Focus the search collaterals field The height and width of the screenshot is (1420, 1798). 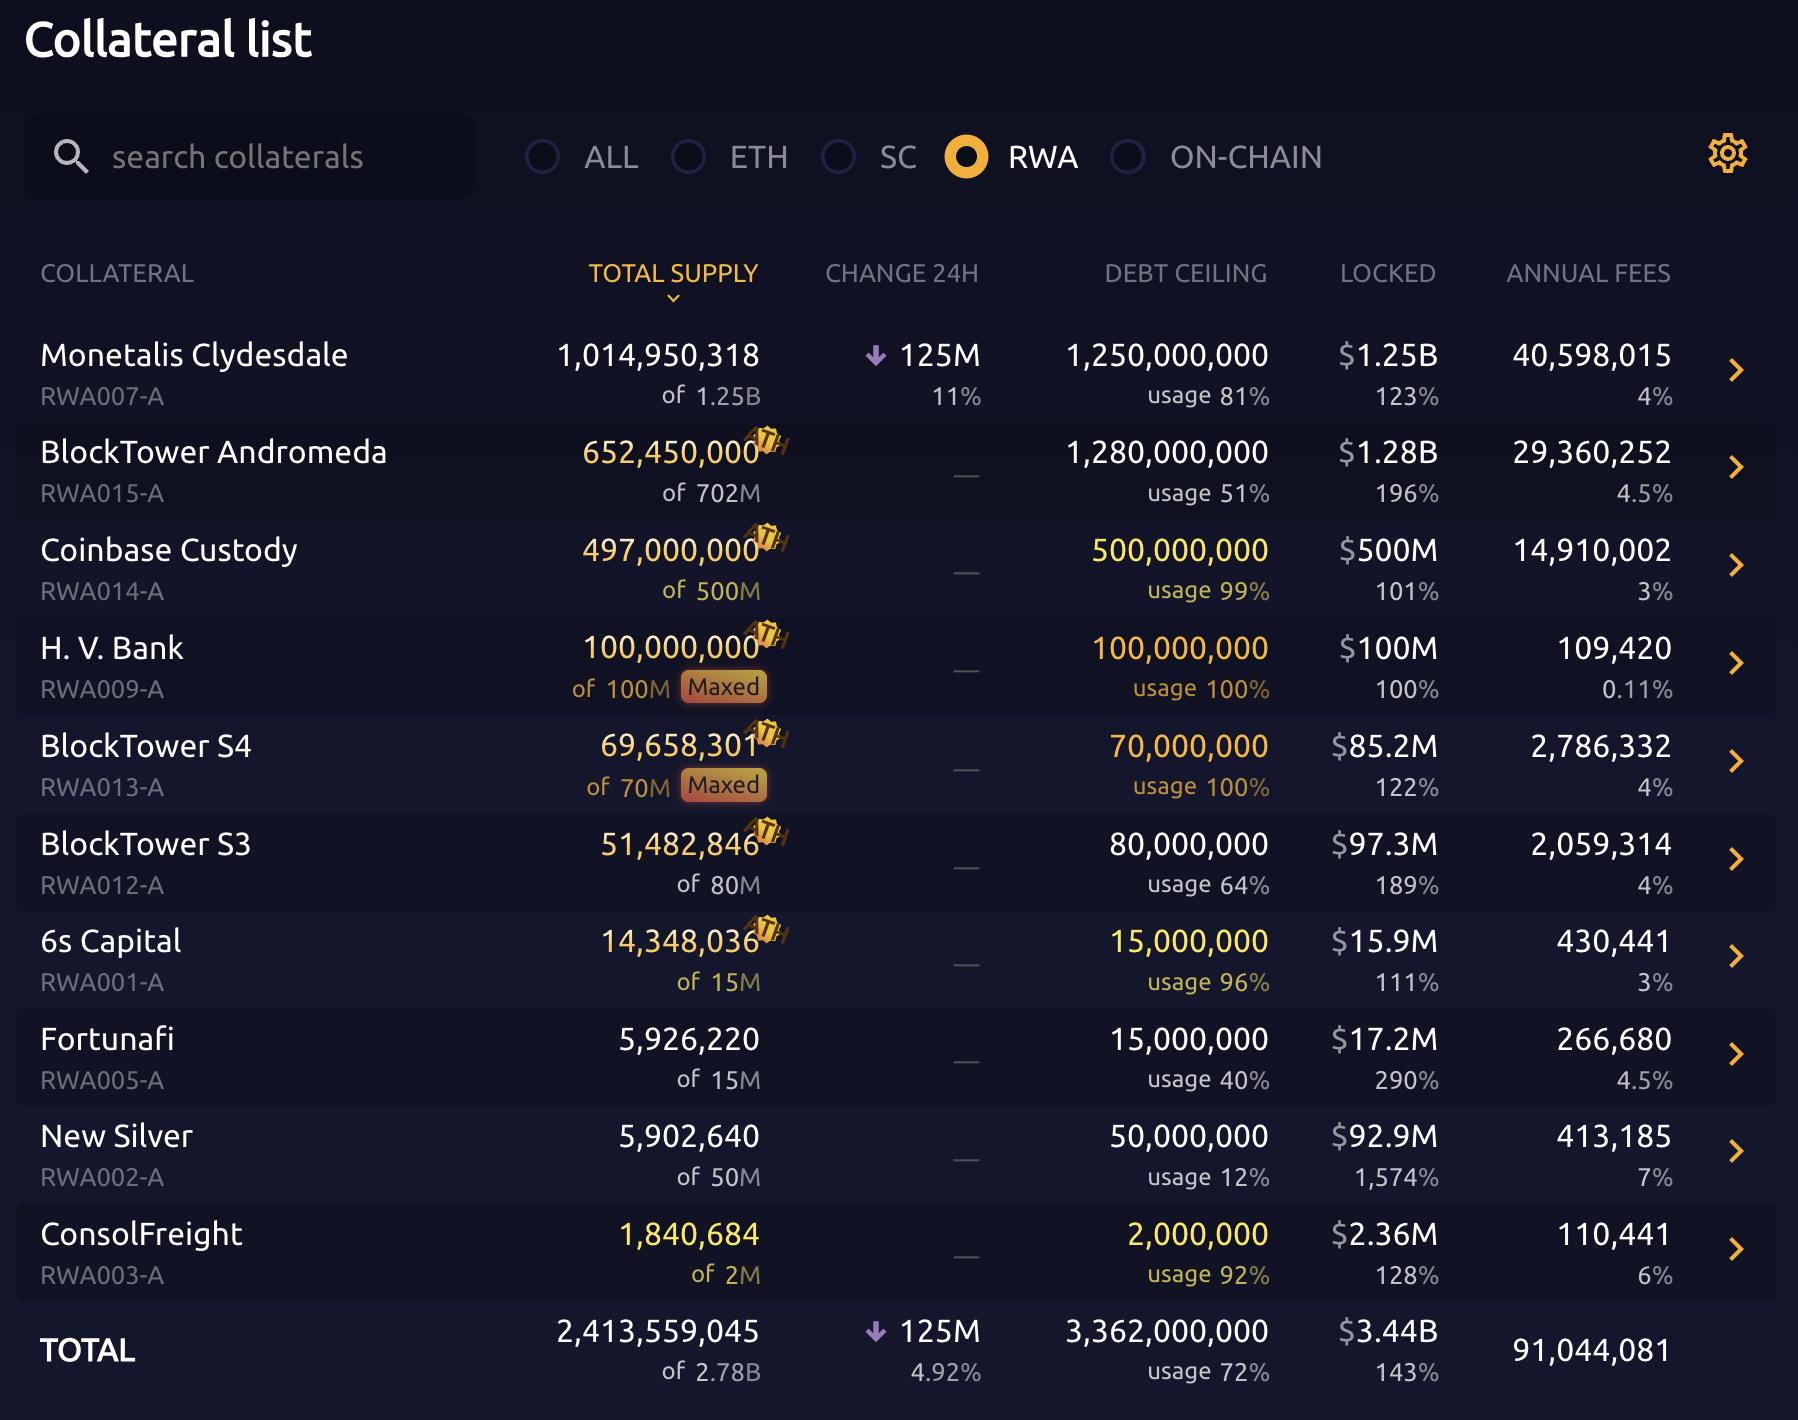pos(250,156)
